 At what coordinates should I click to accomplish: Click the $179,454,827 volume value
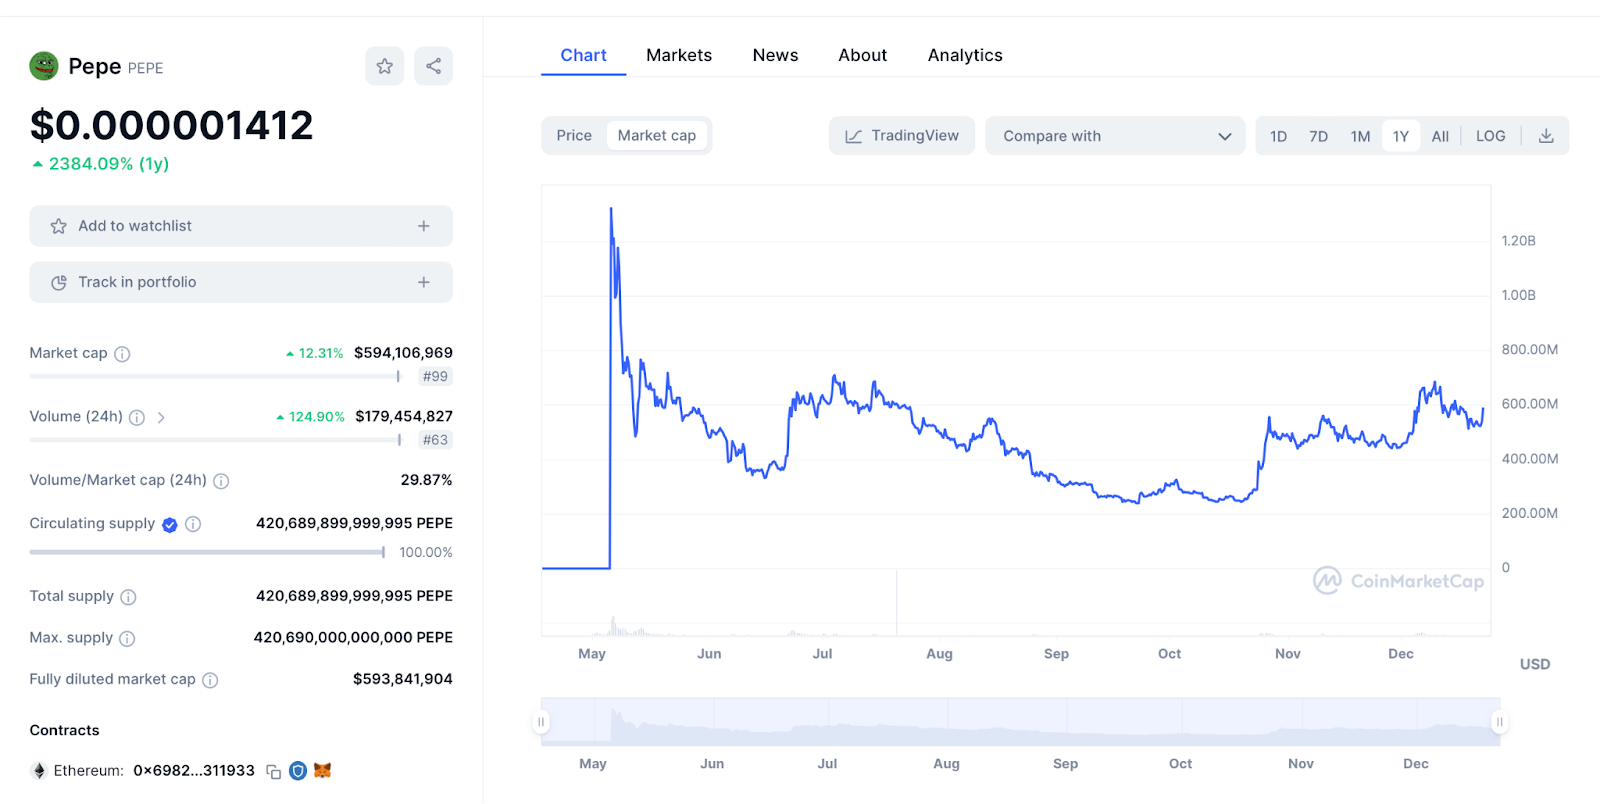404,416
